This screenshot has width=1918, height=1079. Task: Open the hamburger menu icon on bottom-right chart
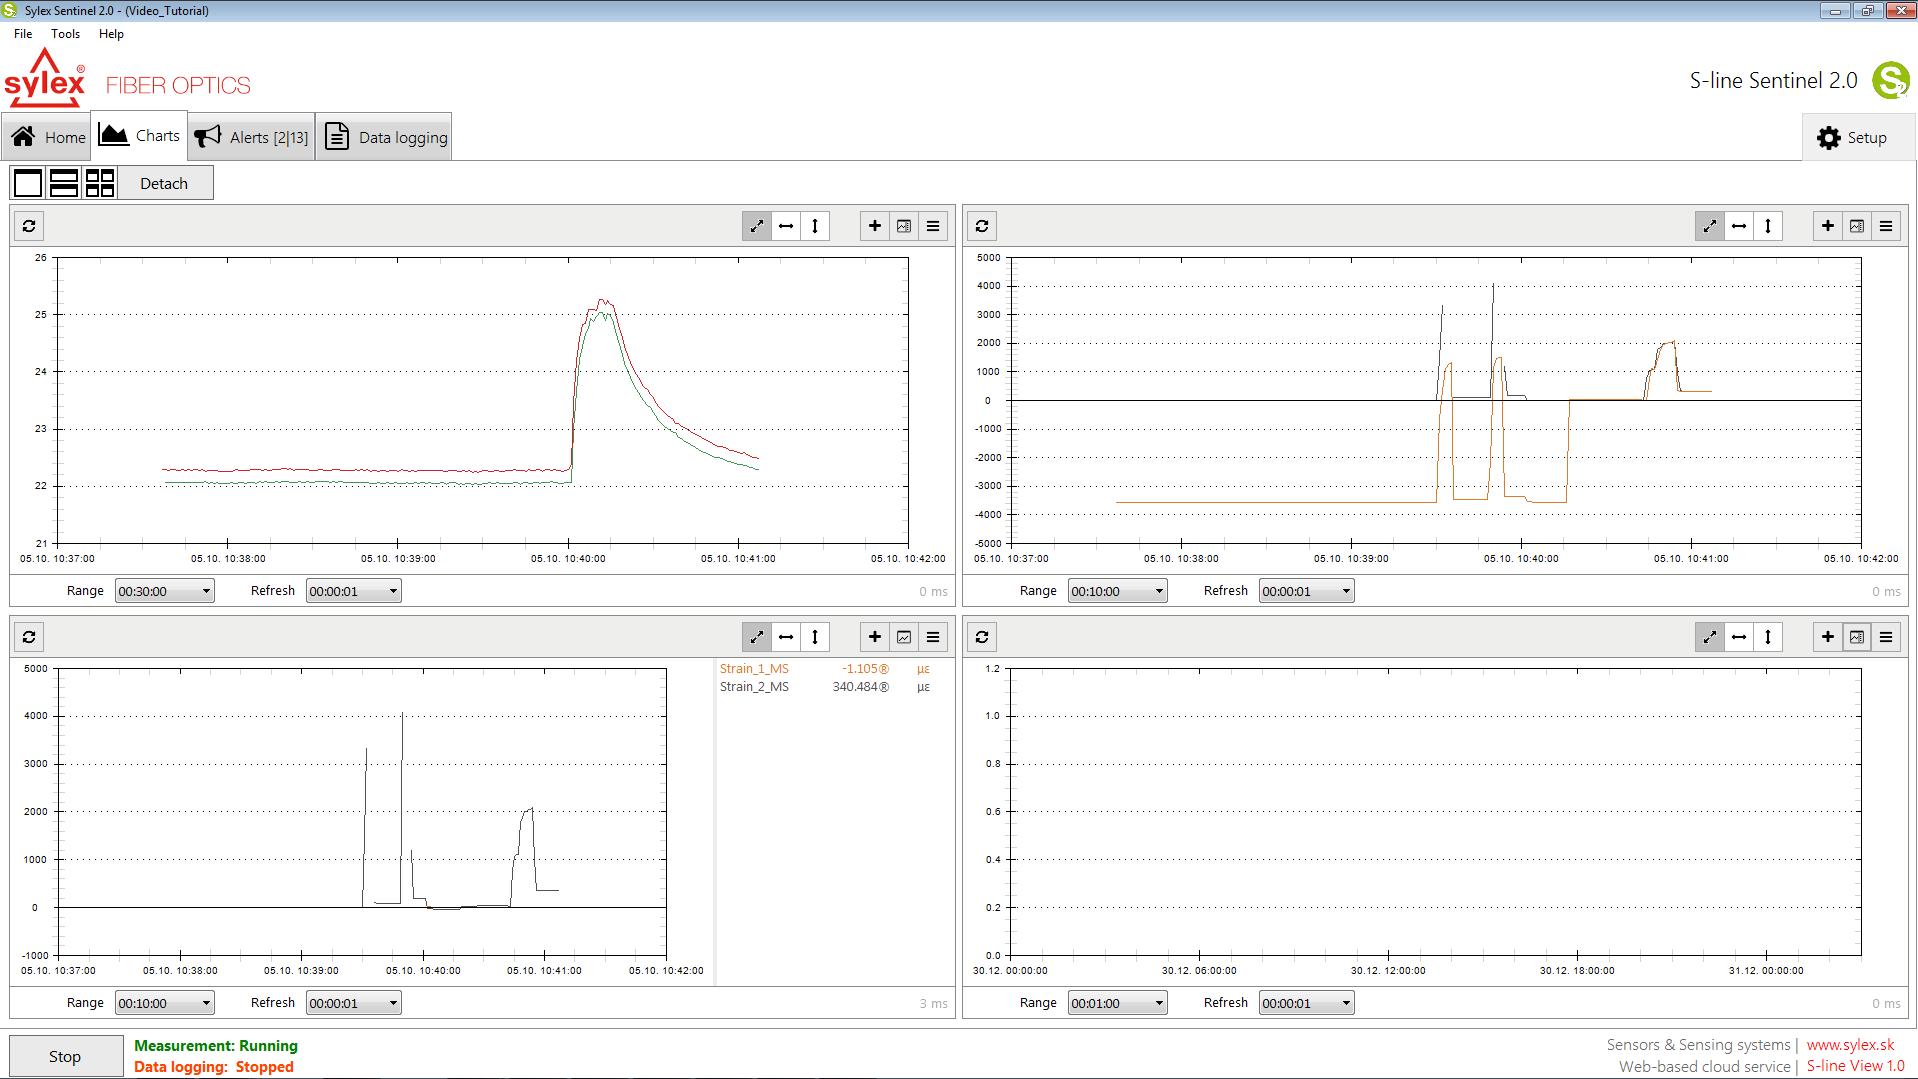(1886, 637)
